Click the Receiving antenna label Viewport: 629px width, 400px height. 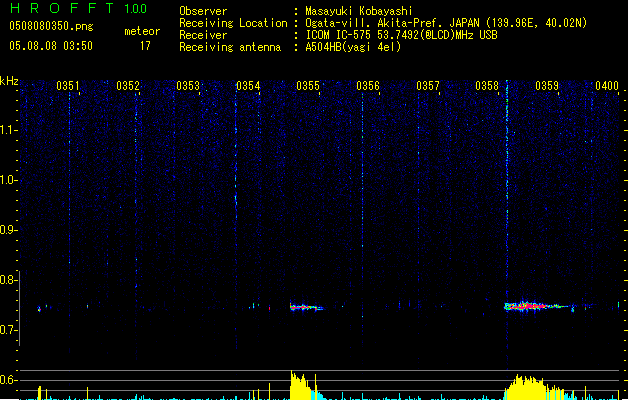coord(230,47)
